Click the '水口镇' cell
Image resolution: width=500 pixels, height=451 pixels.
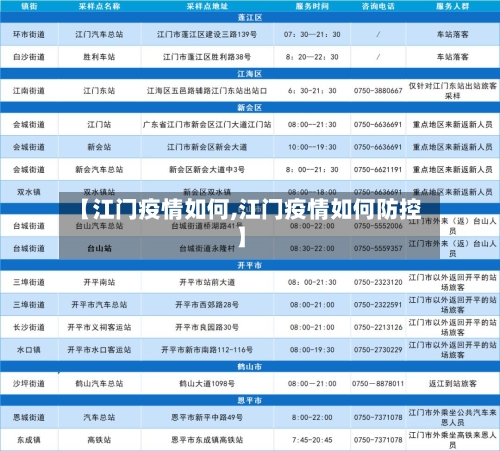click(29, 350)
